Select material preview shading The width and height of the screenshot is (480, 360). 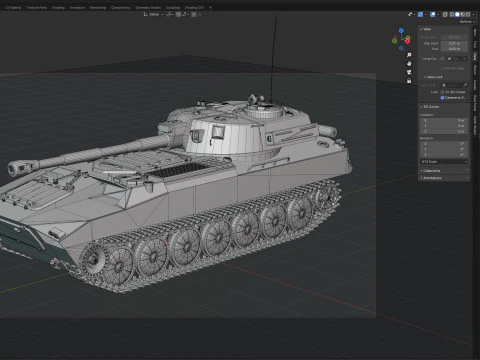pos(463,14)
